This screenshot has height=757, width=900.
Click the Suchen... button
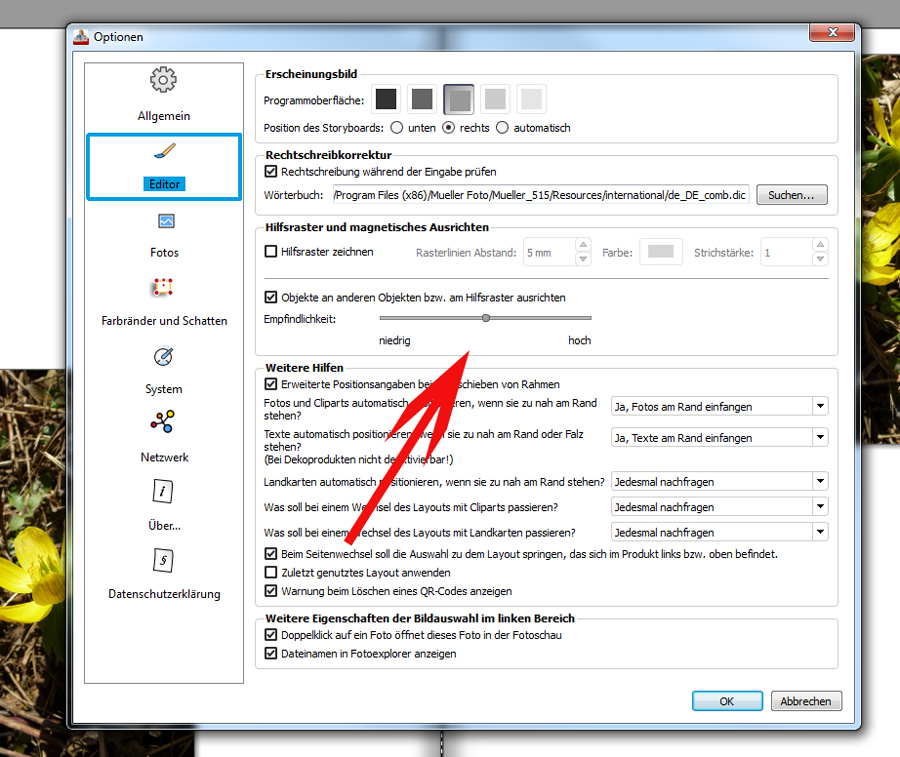[792, 195]
